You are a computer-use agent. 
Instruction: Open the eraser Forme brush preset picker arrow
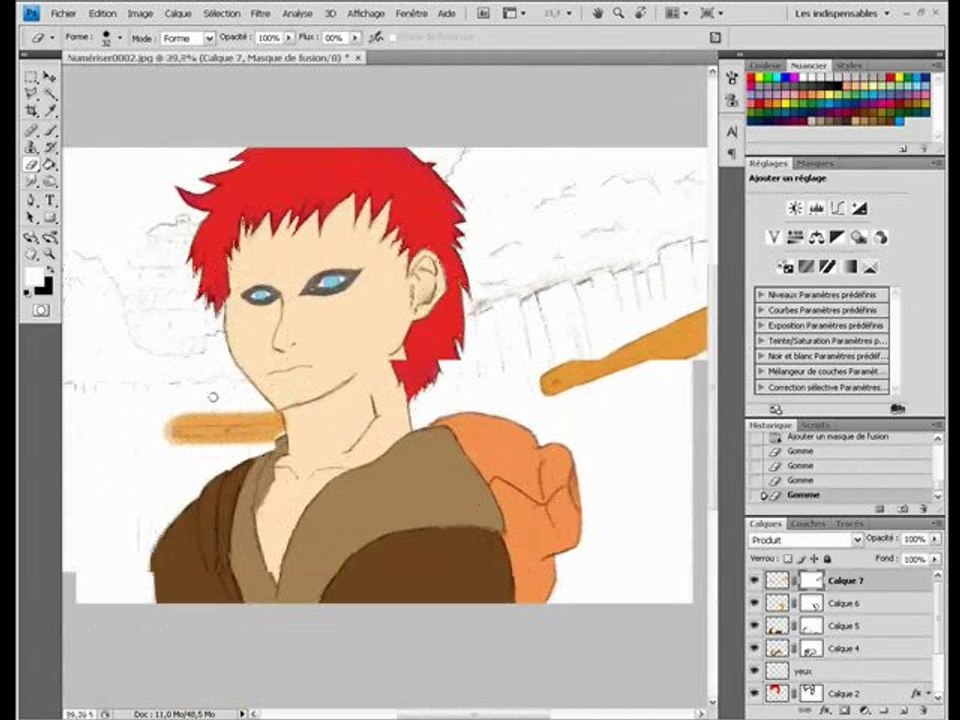pyautogui.click(x=119, y=38)
